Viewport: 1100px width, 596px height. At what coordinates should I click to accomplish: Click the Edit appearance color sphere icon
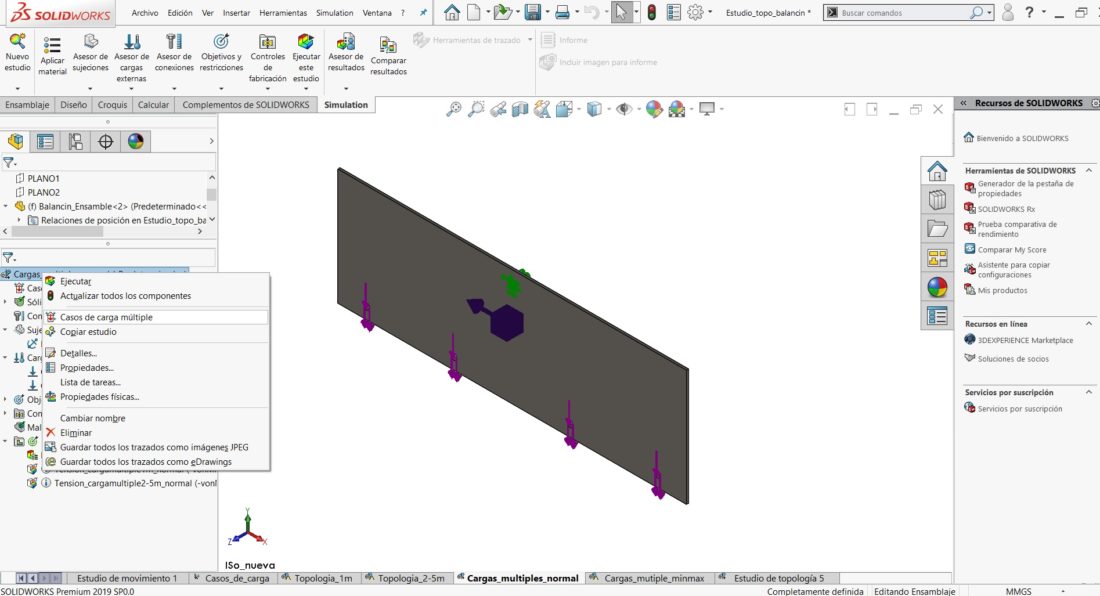pyautogui.click(x=654, y=109)
